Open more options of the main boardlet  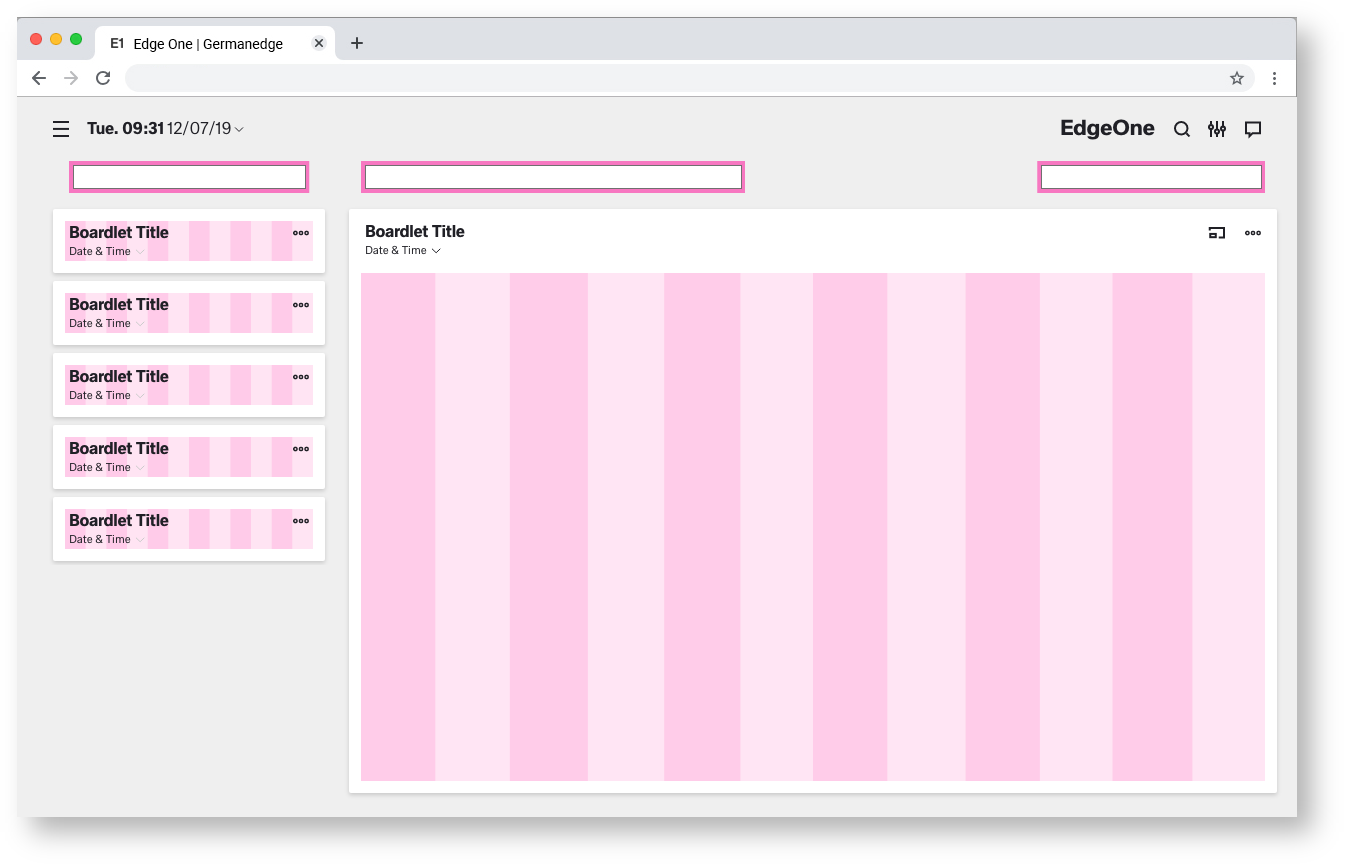(1253, 233)
